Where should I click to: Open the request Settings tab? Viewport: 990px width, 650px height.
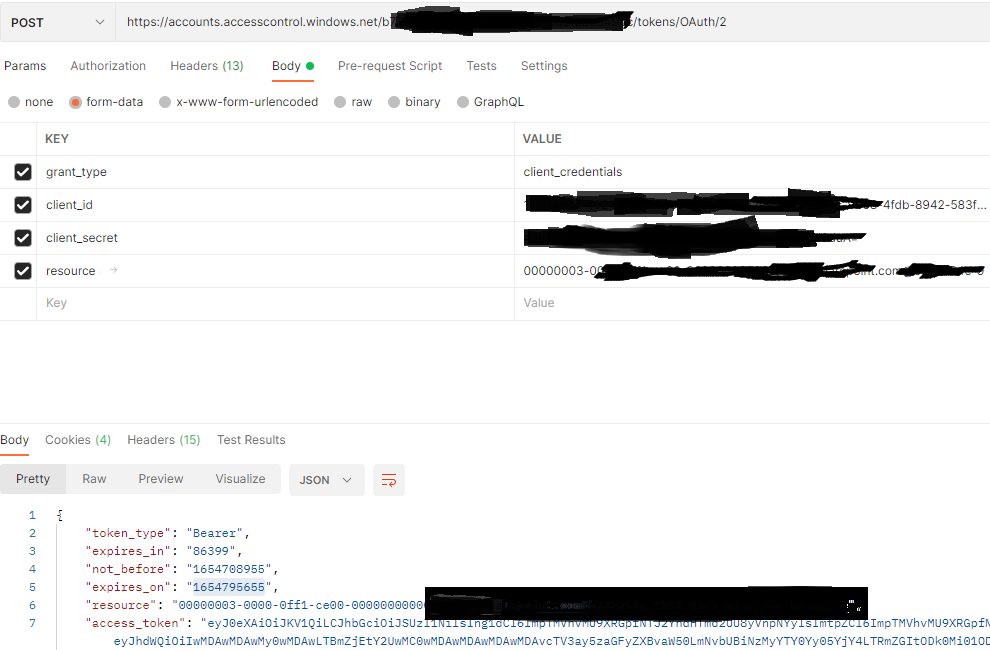[x=544, y=66]
